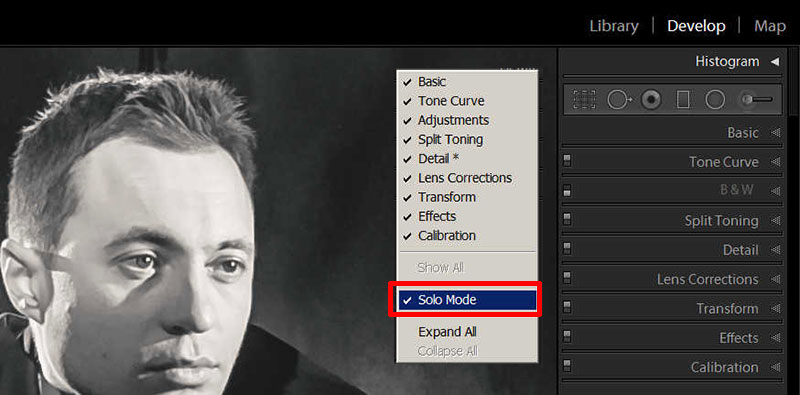Uncheck Lens Corrections in the context menu
This screenshot has width=800, height=395.
[x=467, y=178]
